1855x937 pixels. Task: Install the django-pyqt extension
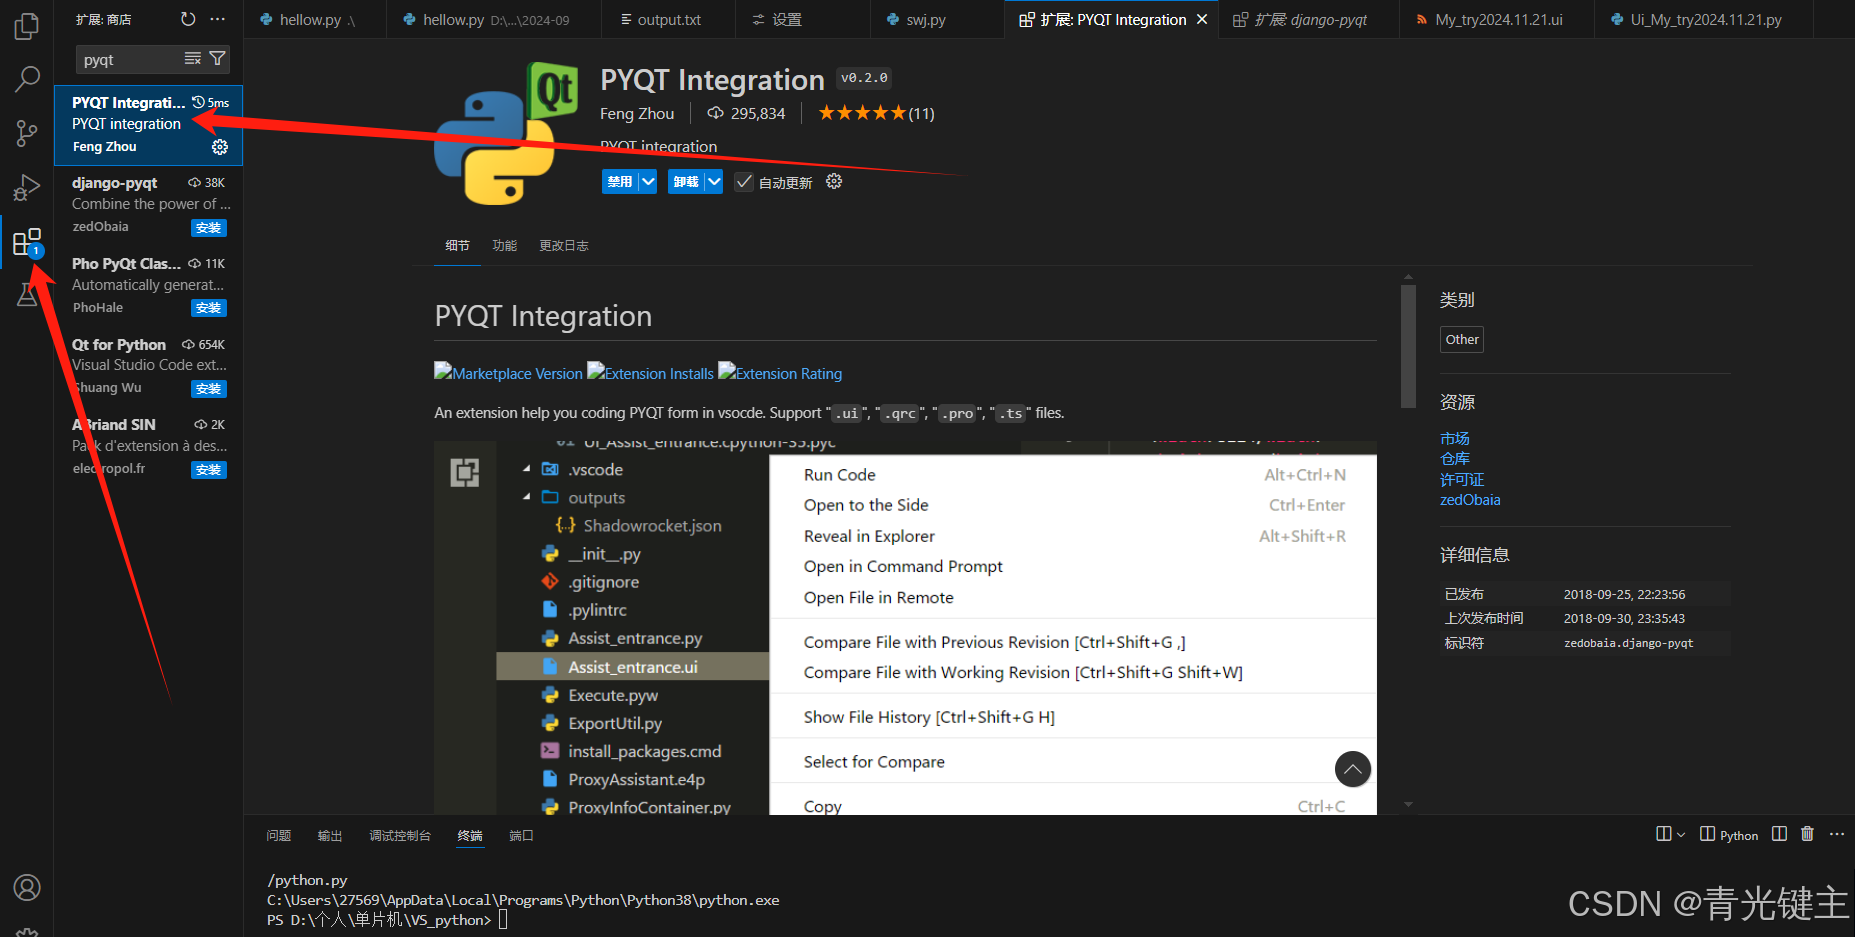tap(208, 227)
